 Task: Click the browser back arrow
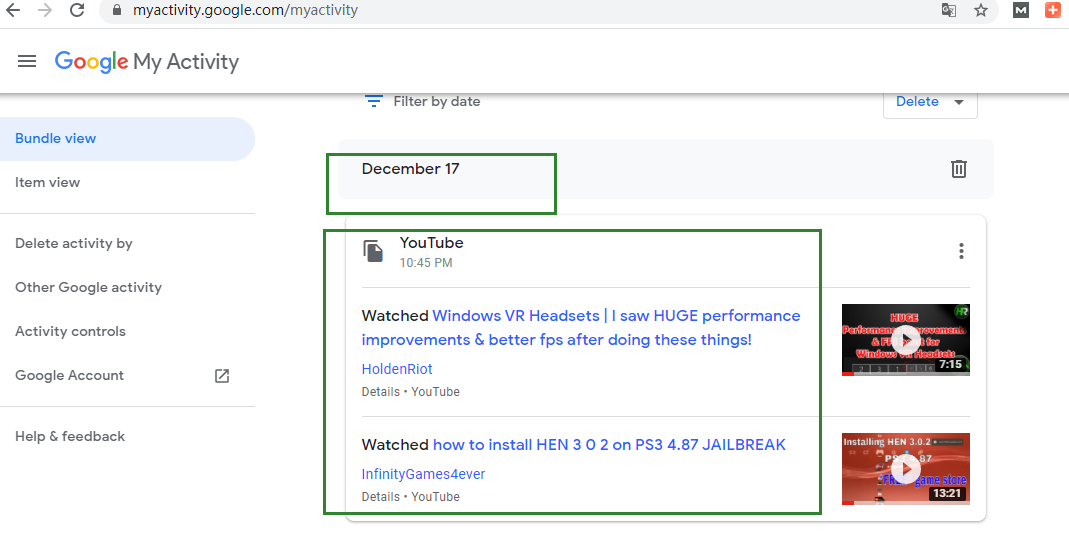pyautogui.click(x=13, y=11)
